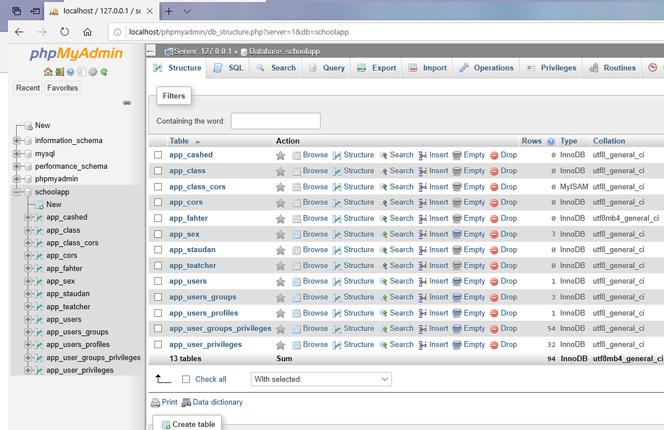Click the log out icon beside home
The height and width of the screenshot is (430, 664).
point(59,72)
